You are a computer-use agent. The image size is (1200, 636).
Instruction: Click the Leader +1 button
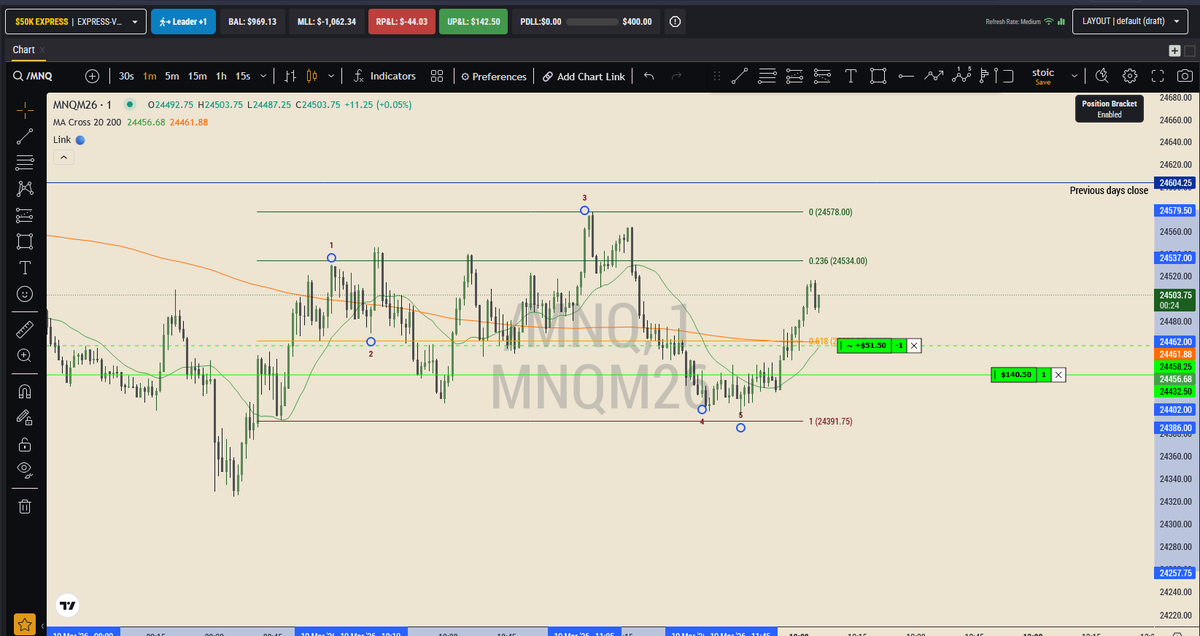click(183, 21)
